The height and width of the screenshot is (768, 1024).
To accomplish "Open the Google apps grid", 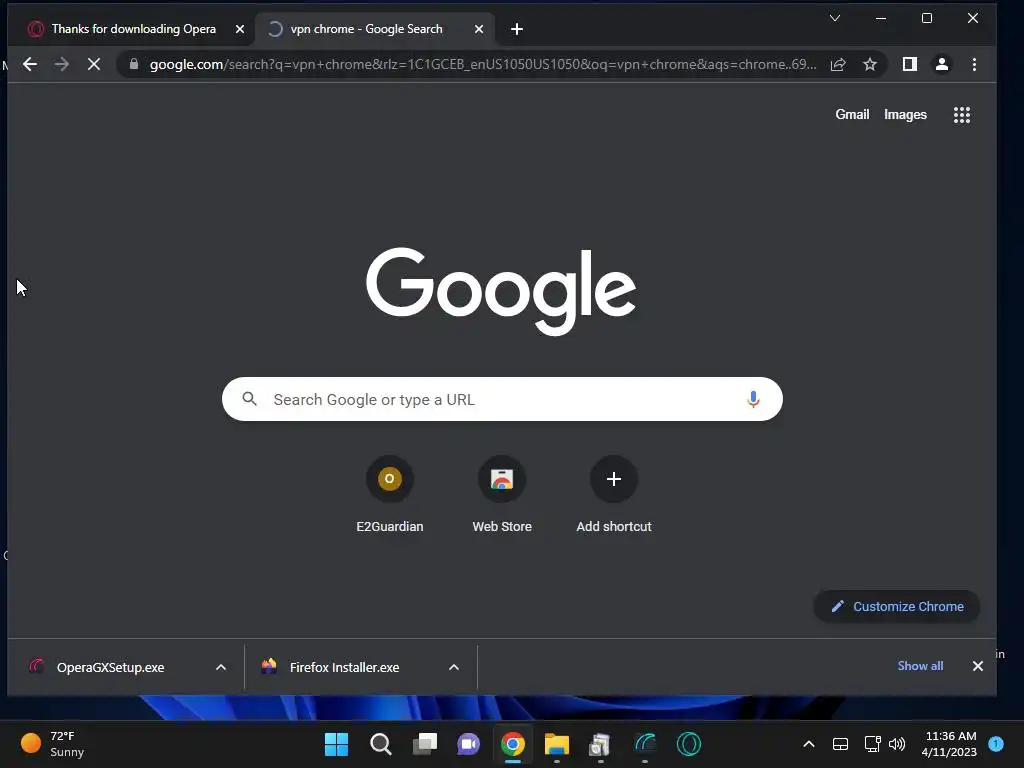I will [x=961, y=115].
